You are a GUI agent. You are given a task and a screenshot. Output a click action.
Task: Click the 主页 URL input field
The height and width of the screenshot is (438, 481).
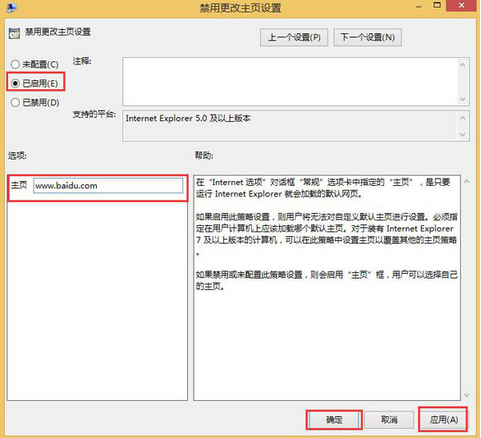point(108,186)
